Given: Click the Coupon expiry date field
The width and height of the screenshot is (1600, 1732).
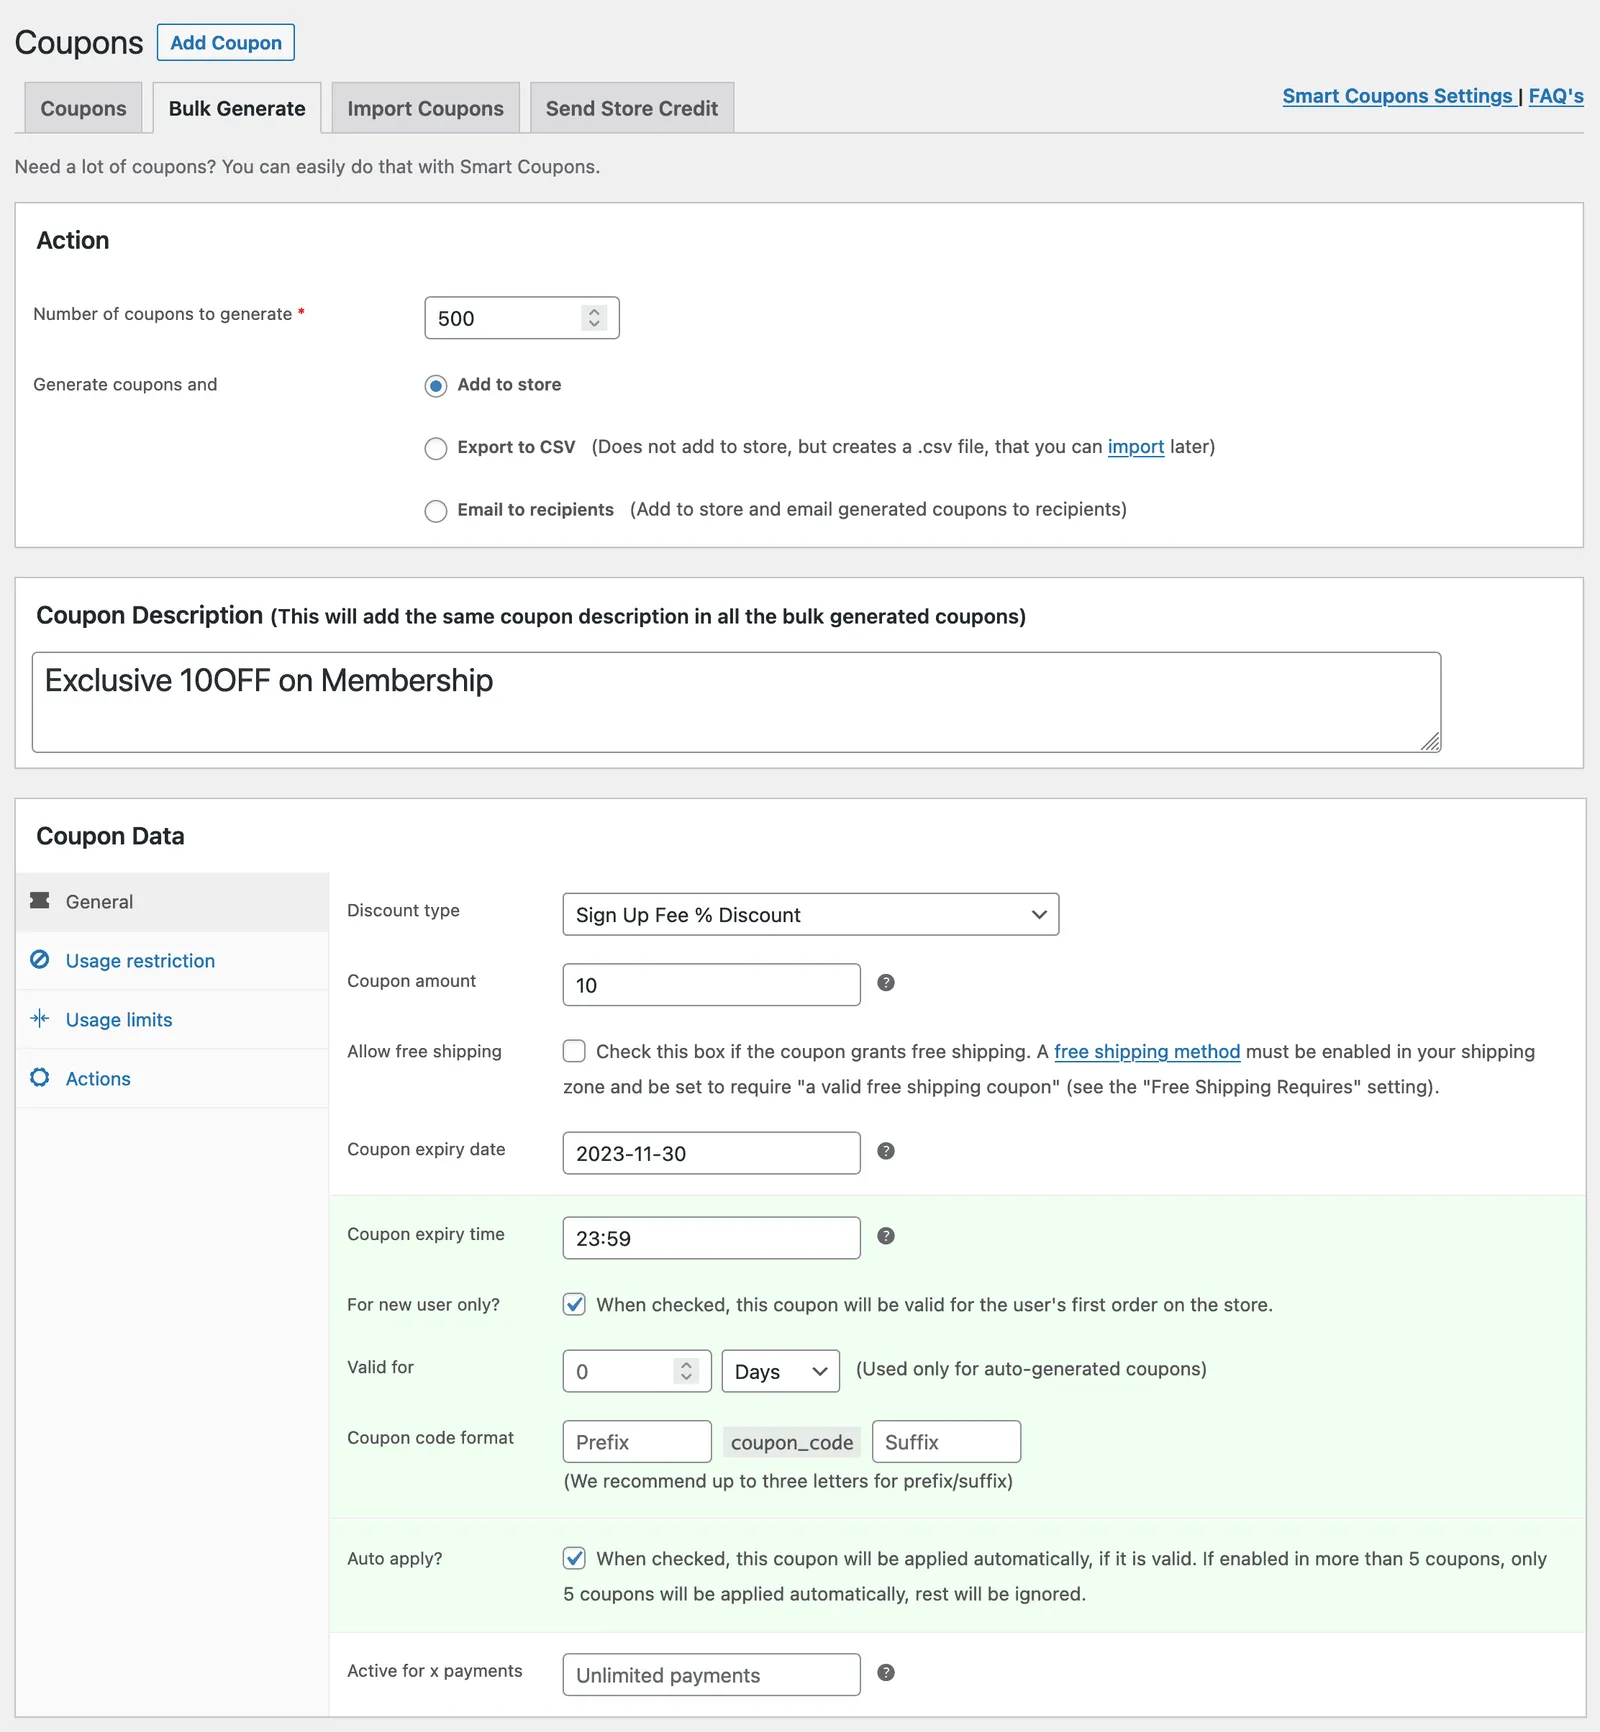Looking at the screenshot, I should coord(711,1153).
